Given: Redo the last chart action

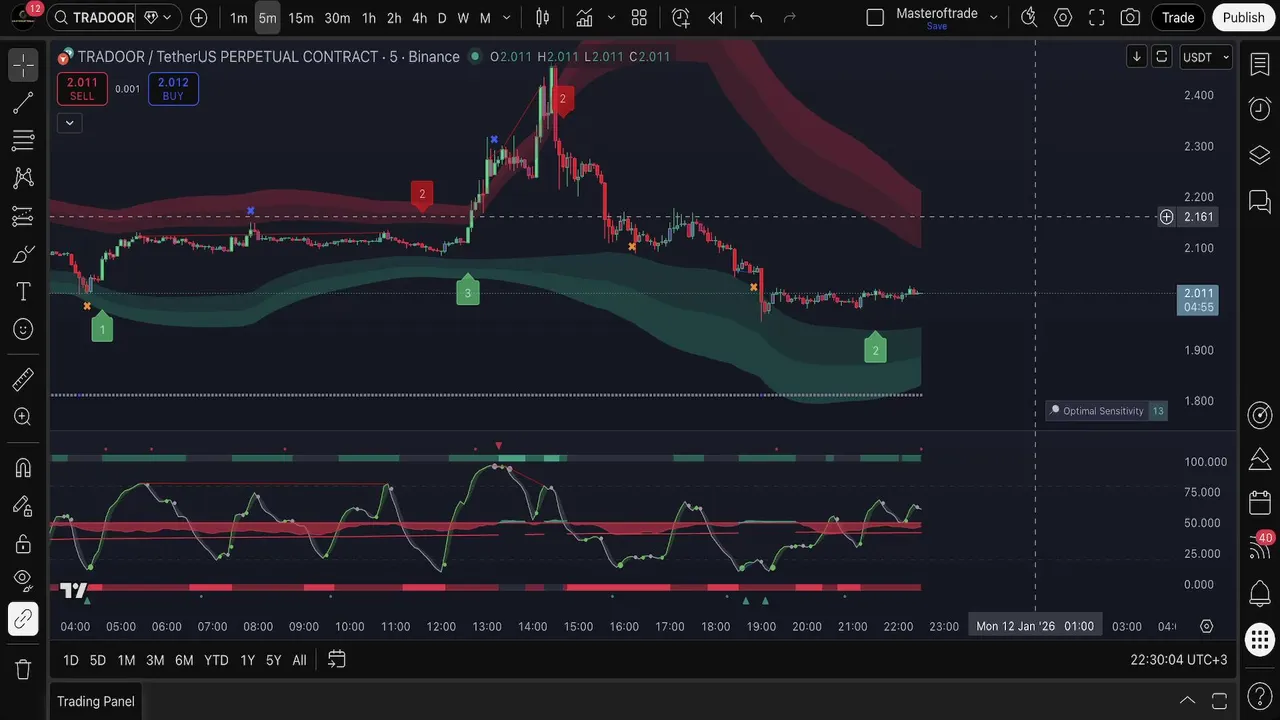Looking at the screenshot, I should click(x=790, y=17).
